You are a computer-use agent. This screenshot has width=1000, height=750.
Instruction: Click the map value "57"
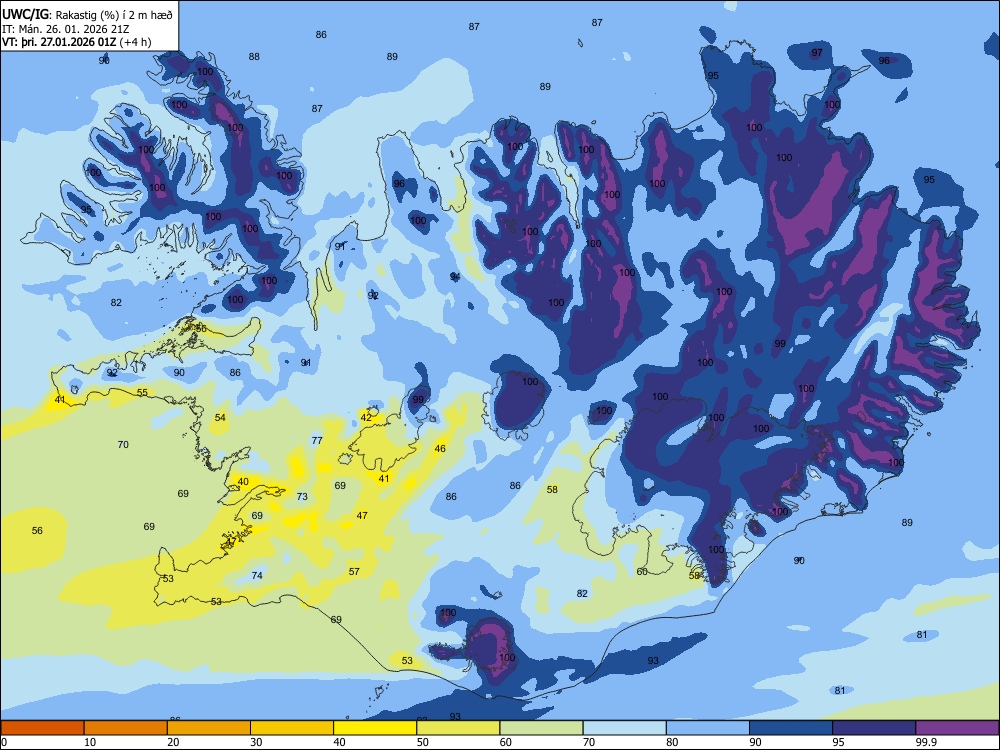(x=355, y=572)
